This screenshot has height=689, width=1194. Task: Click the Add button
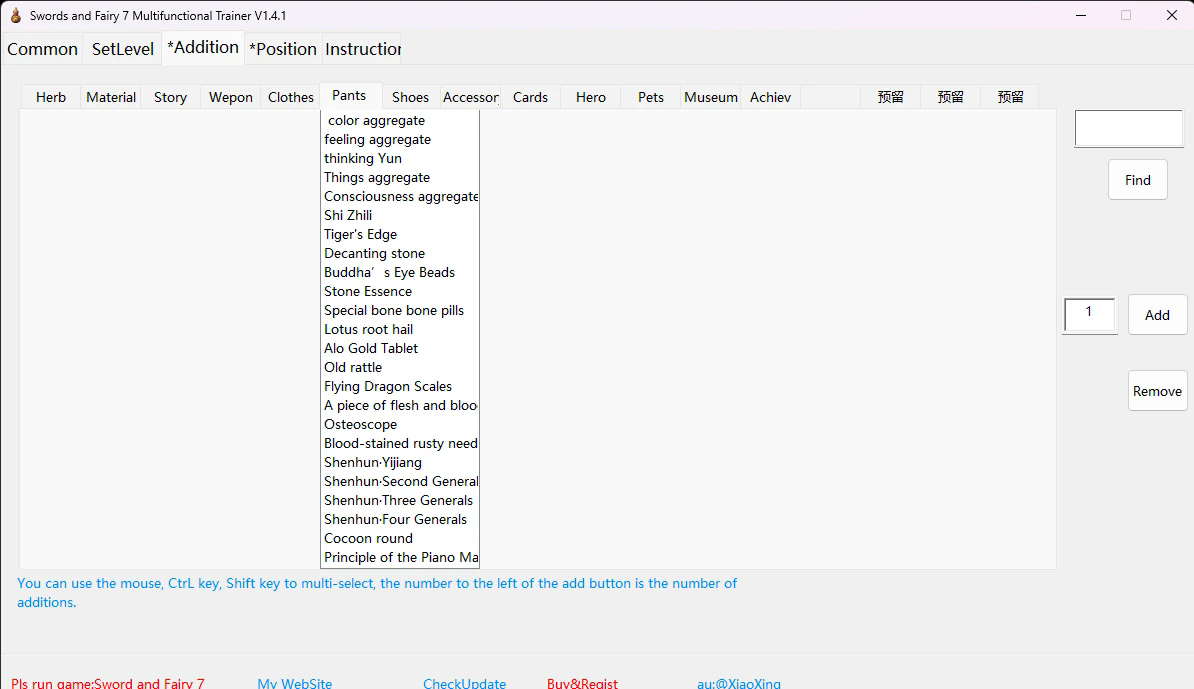click(1157, 314)
